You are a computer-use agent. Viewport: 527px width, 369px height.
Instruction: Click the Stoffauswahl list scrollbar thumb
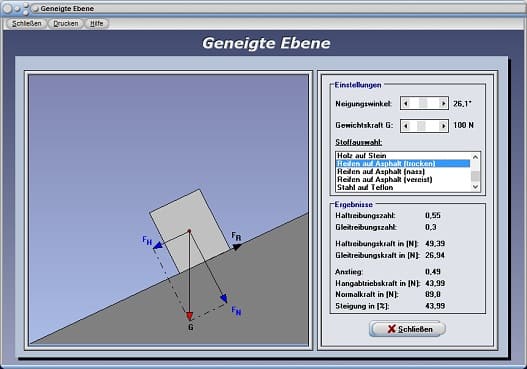tap(475, 176)
